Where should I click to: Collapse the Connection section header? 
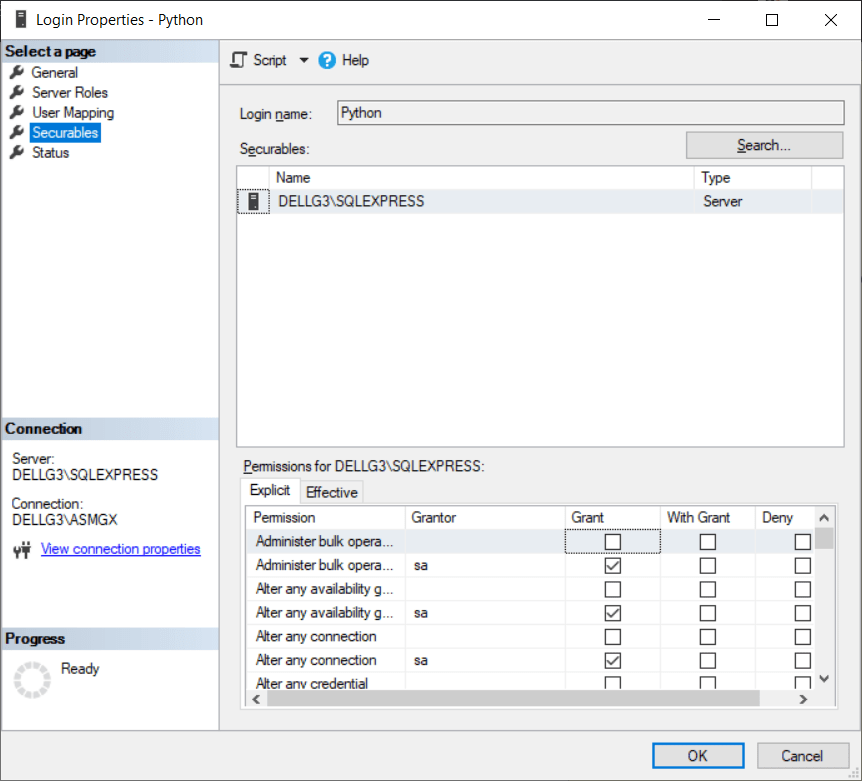coord(110,428)
